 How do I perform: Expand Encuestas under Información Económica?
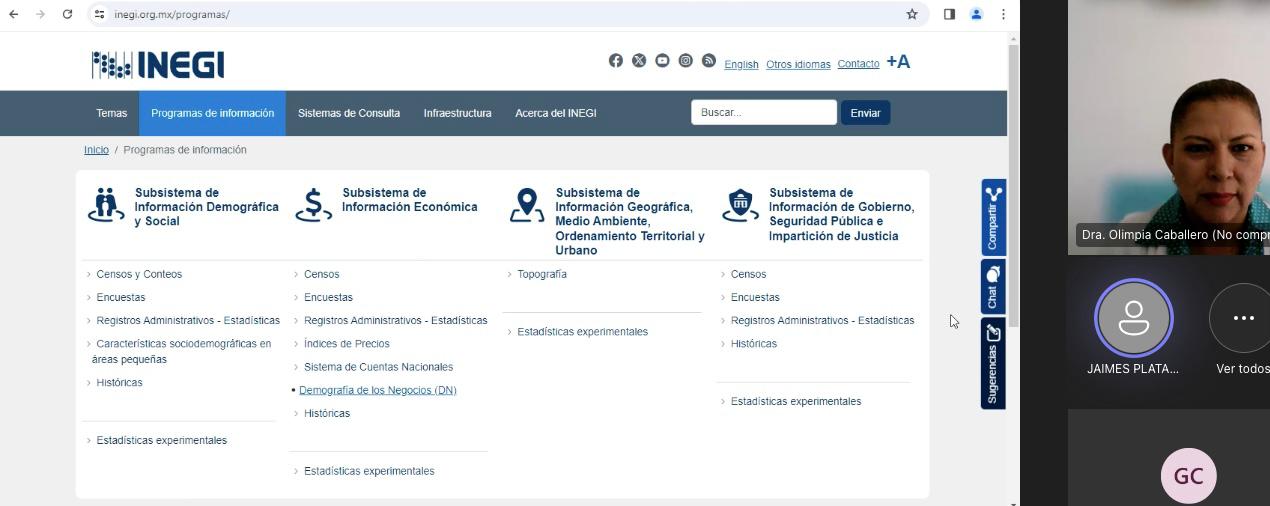point(328,297)
